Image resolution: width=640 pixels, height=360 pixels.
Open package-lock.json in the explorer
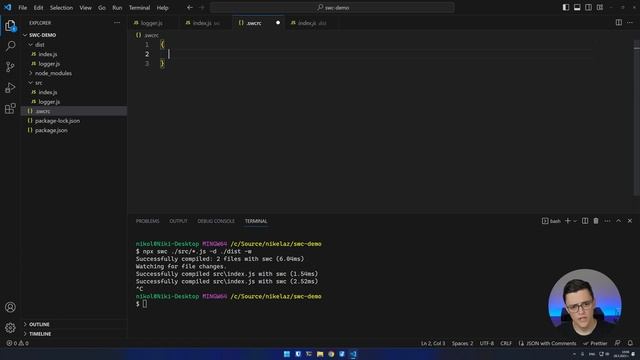pos(74,121)
